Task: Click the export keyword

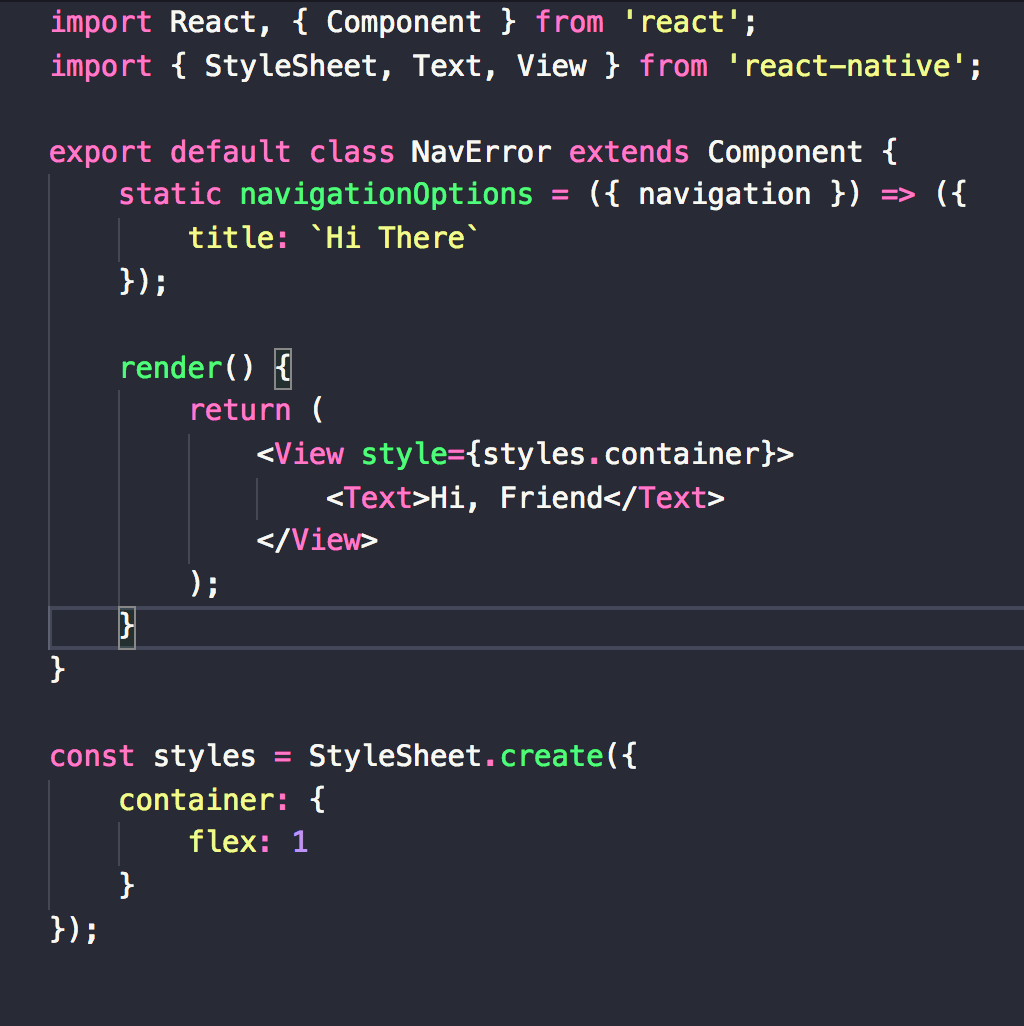Action: [x=100, y=152]
